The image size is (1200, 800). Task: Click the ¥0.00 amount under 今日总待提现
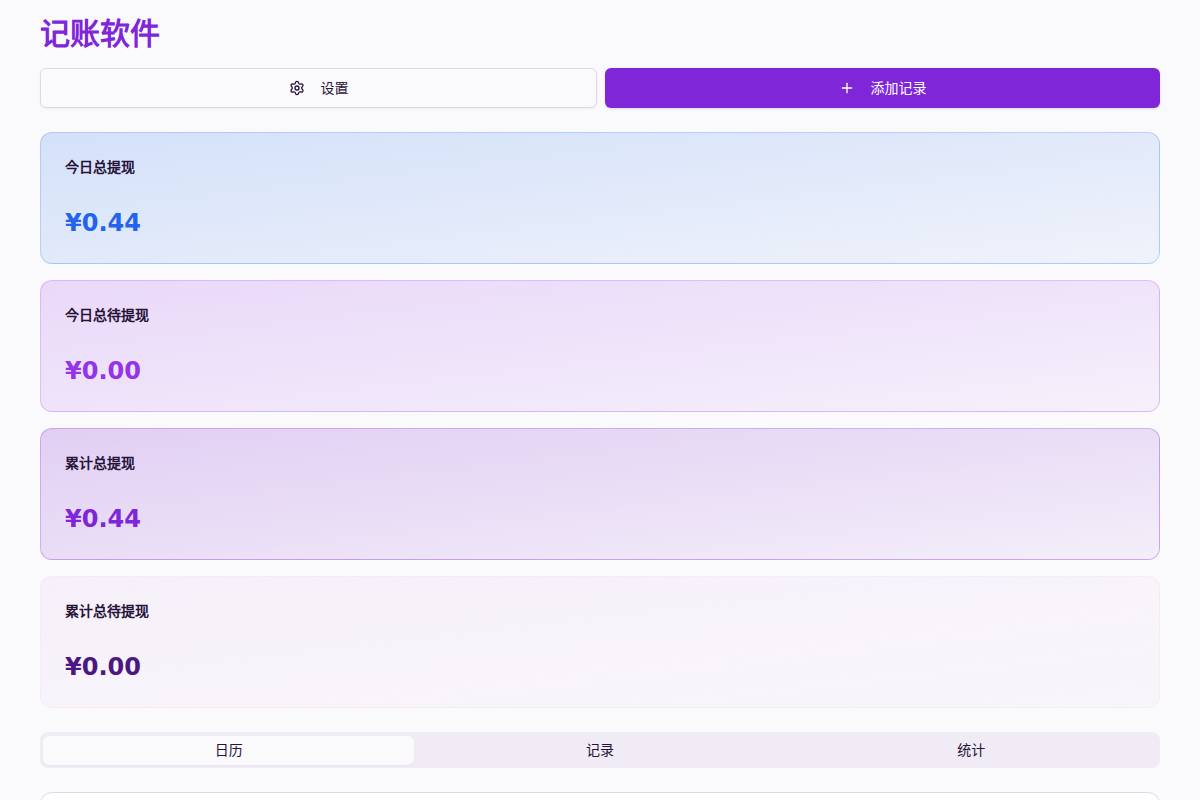(x=103, y=370)
